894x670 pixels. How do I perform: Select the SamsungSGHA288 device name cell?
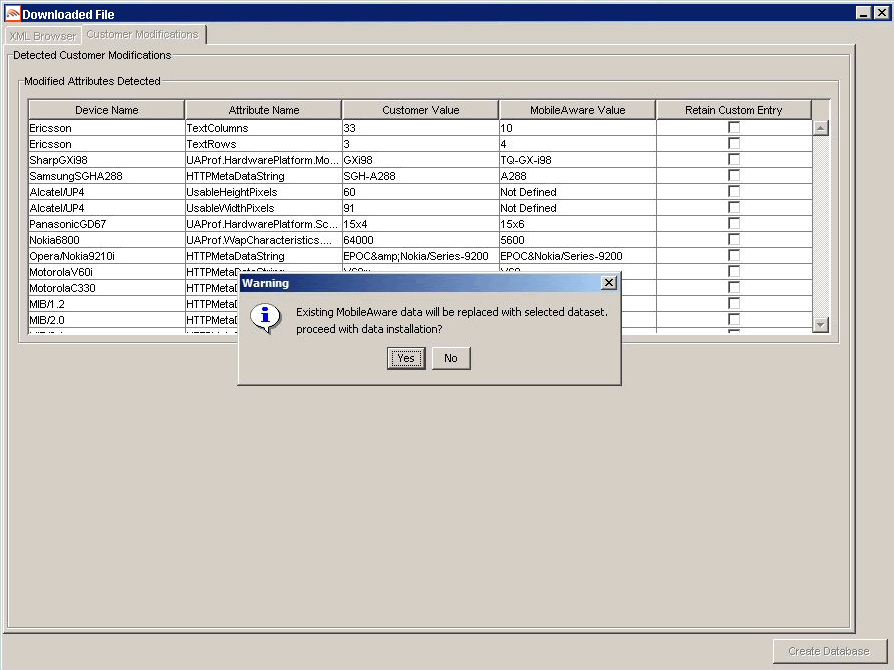point(107,176)
